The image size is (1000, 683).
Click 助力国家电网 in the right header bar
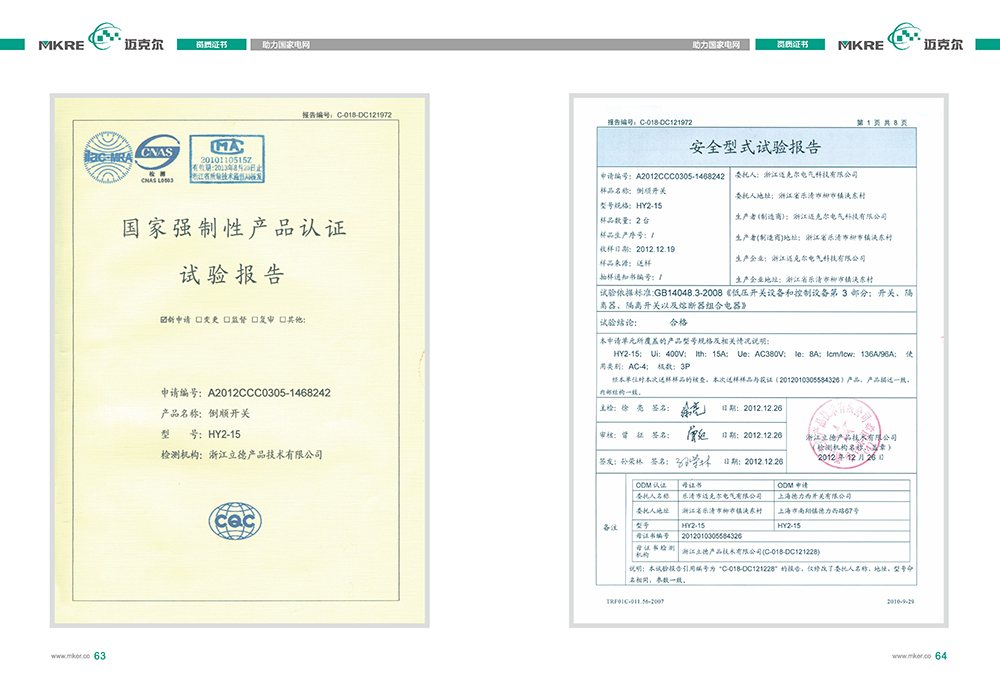coord(716,45)
